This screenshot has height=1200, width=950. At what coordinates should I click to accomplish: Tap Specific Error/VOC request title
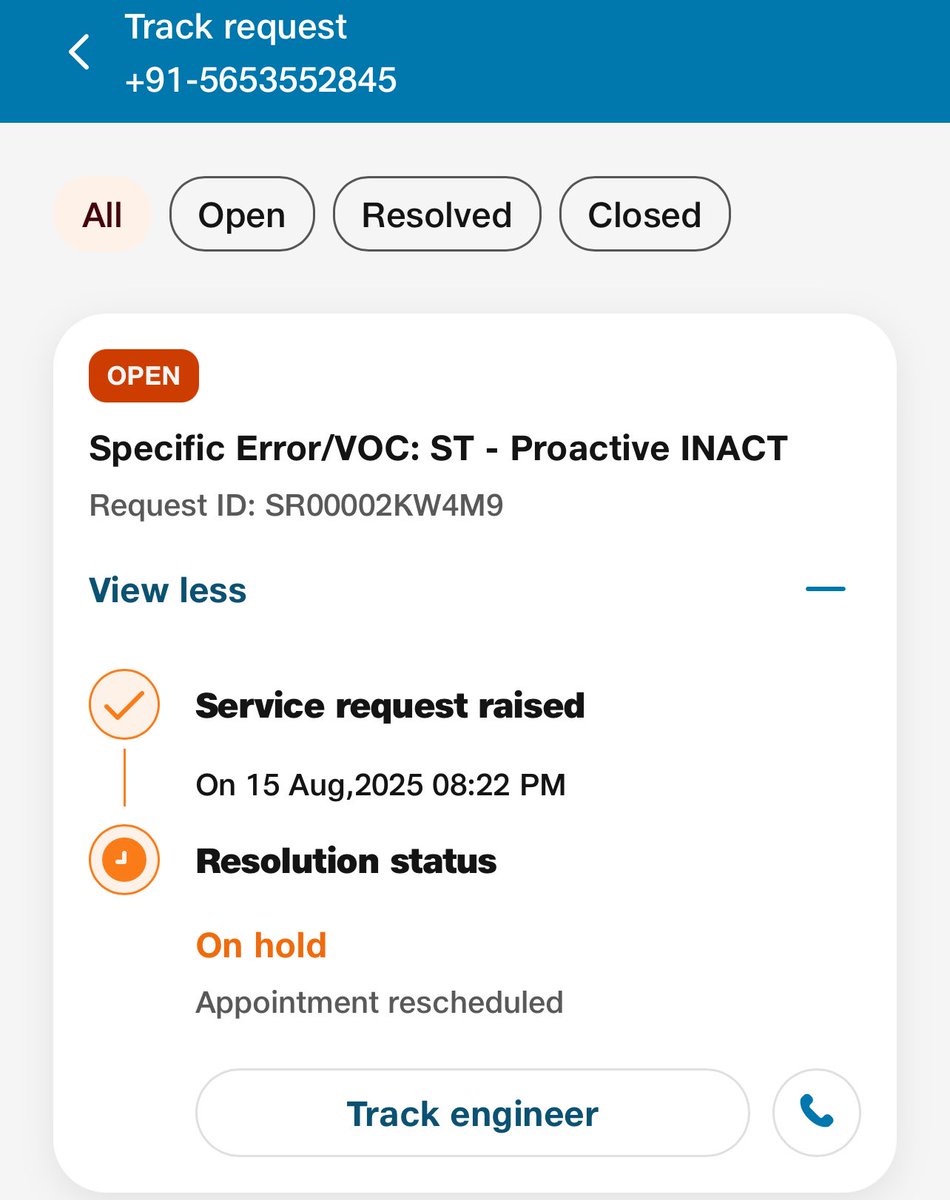438,448
